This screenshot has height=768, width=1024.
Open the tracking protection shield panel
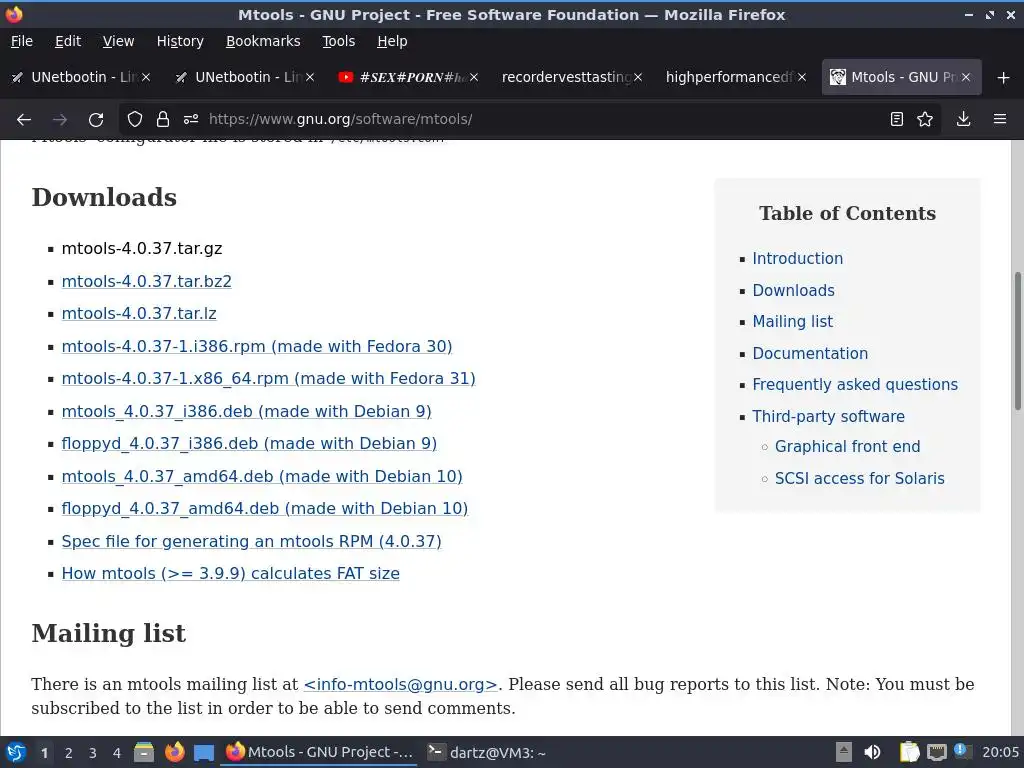click(x=135, y=120)
